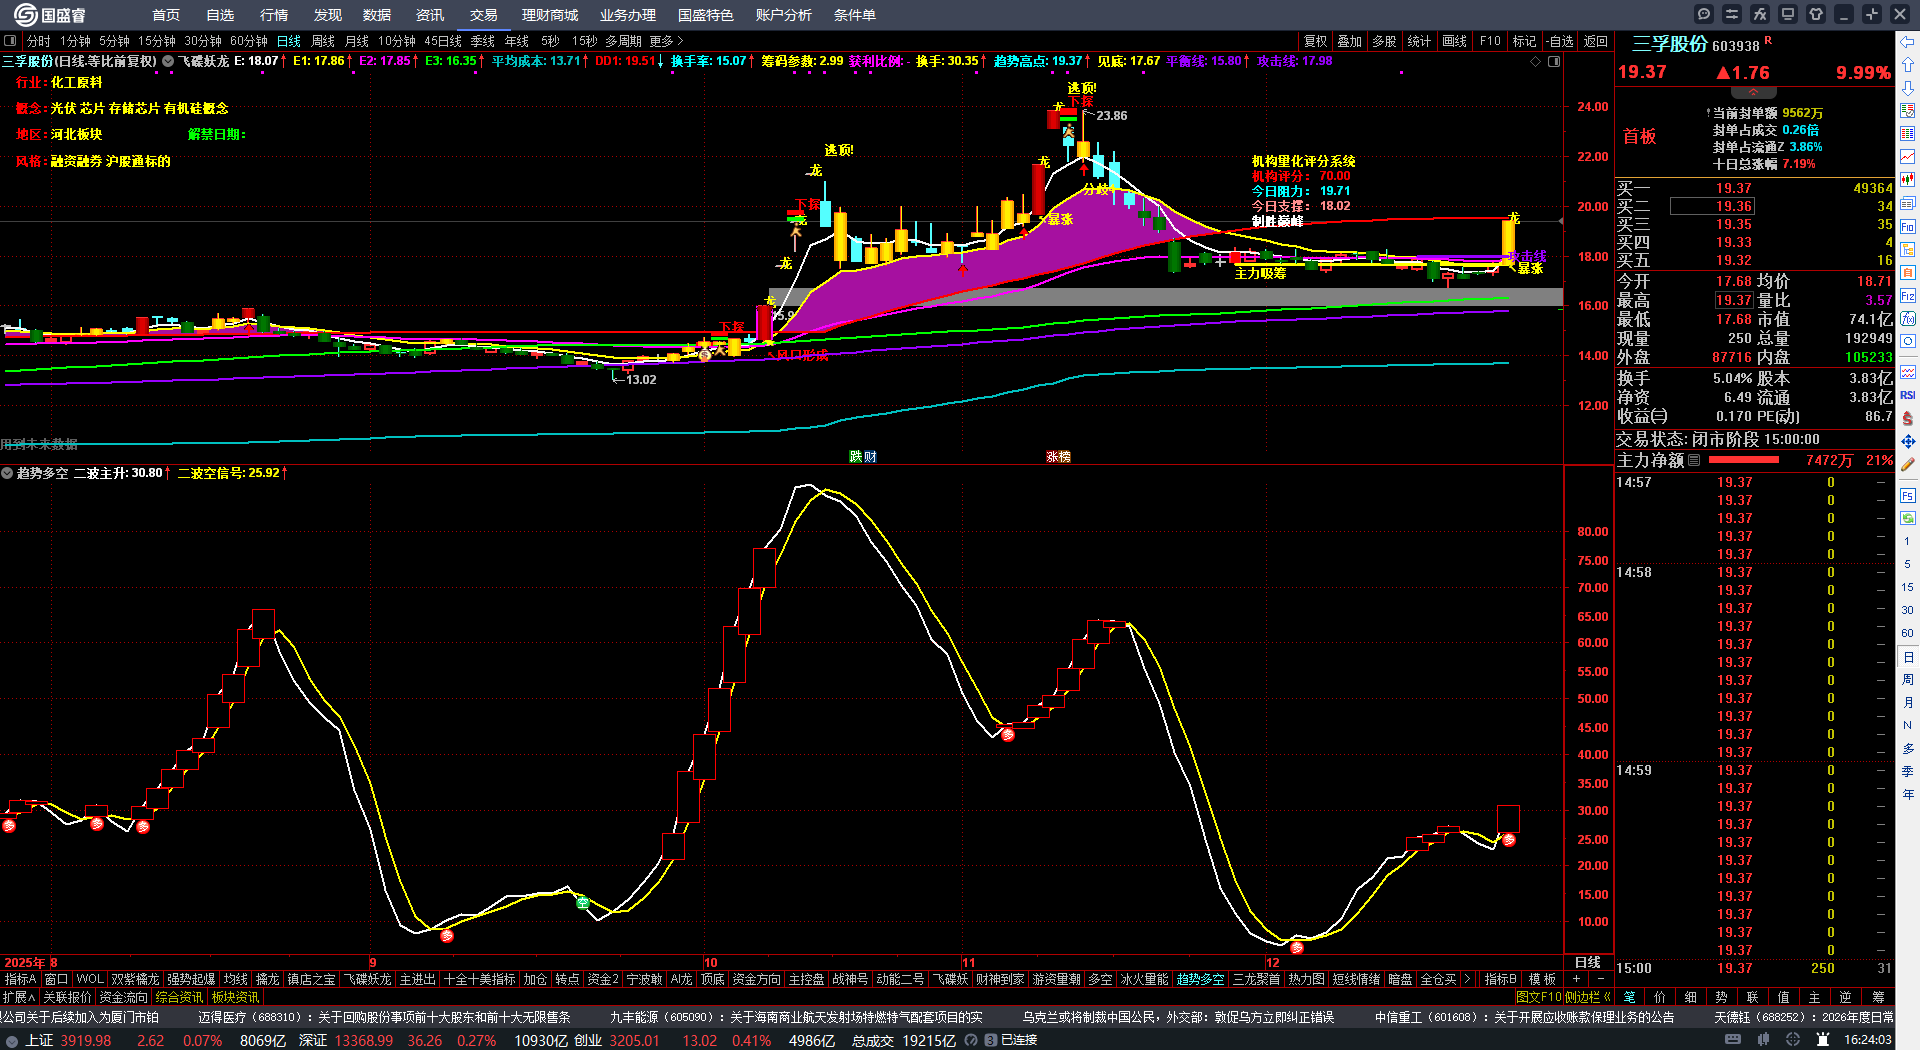
Task: Click the red 主力净额 progress bar
Action: click(x=1744, y=460)
